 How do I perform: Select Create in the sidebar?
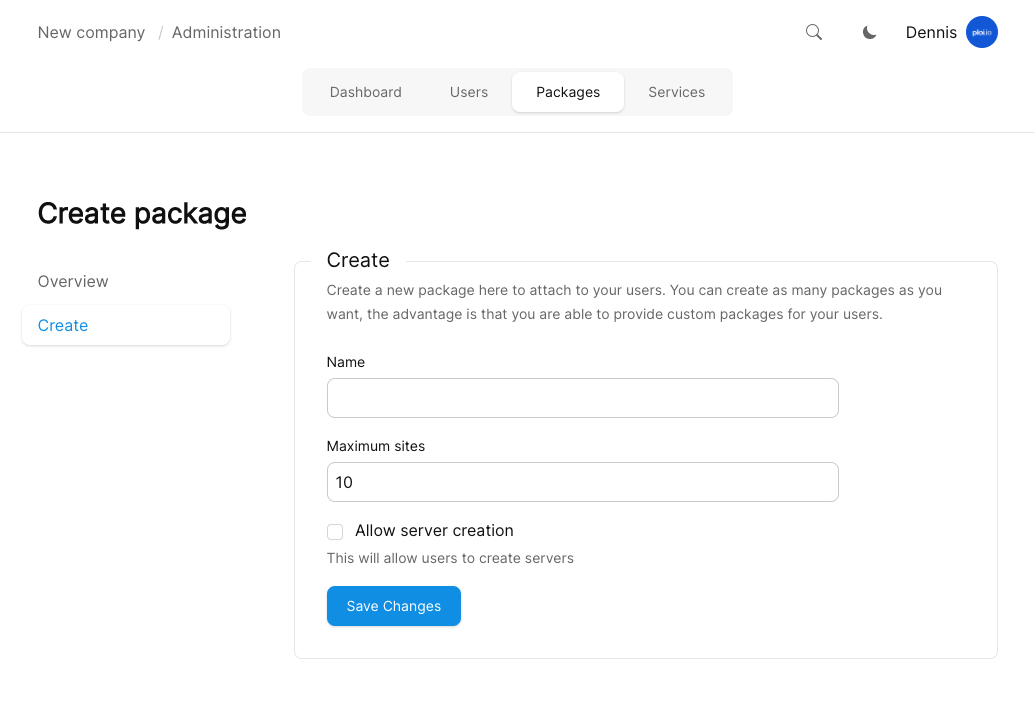click(x=63, y=325)
